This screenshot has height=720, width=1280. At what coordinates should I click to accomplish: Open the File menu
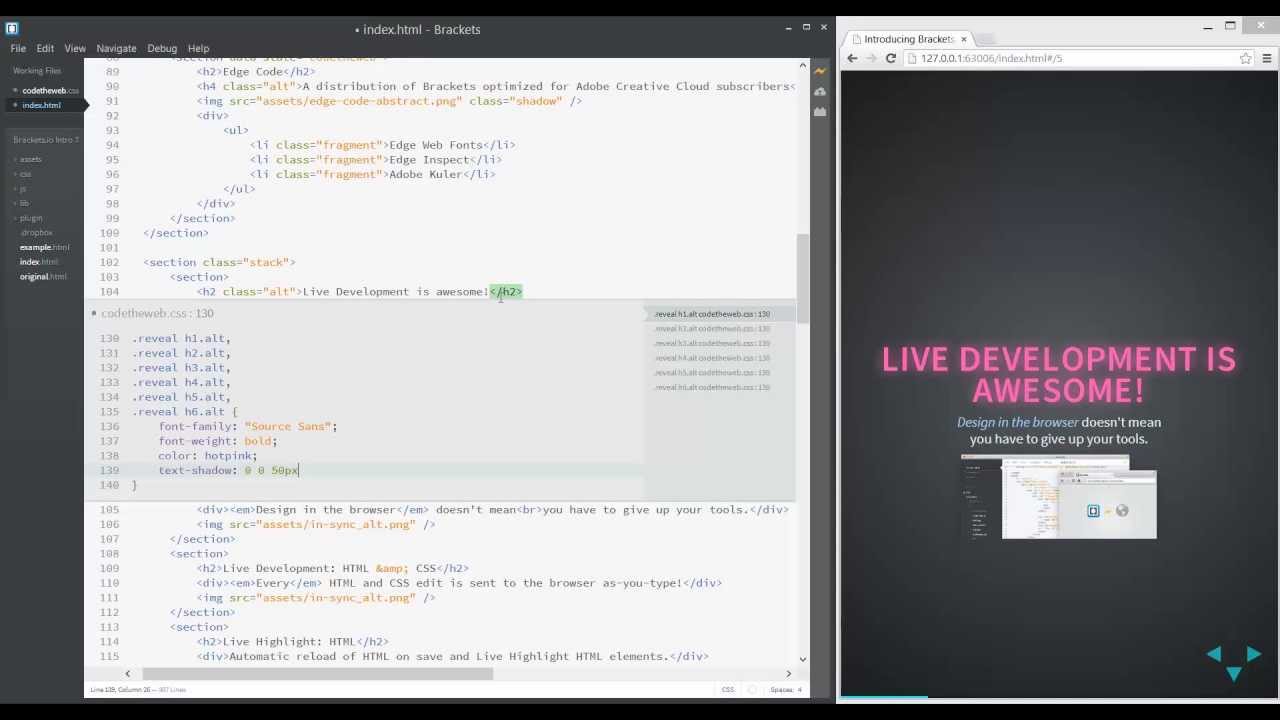[18, 48]
